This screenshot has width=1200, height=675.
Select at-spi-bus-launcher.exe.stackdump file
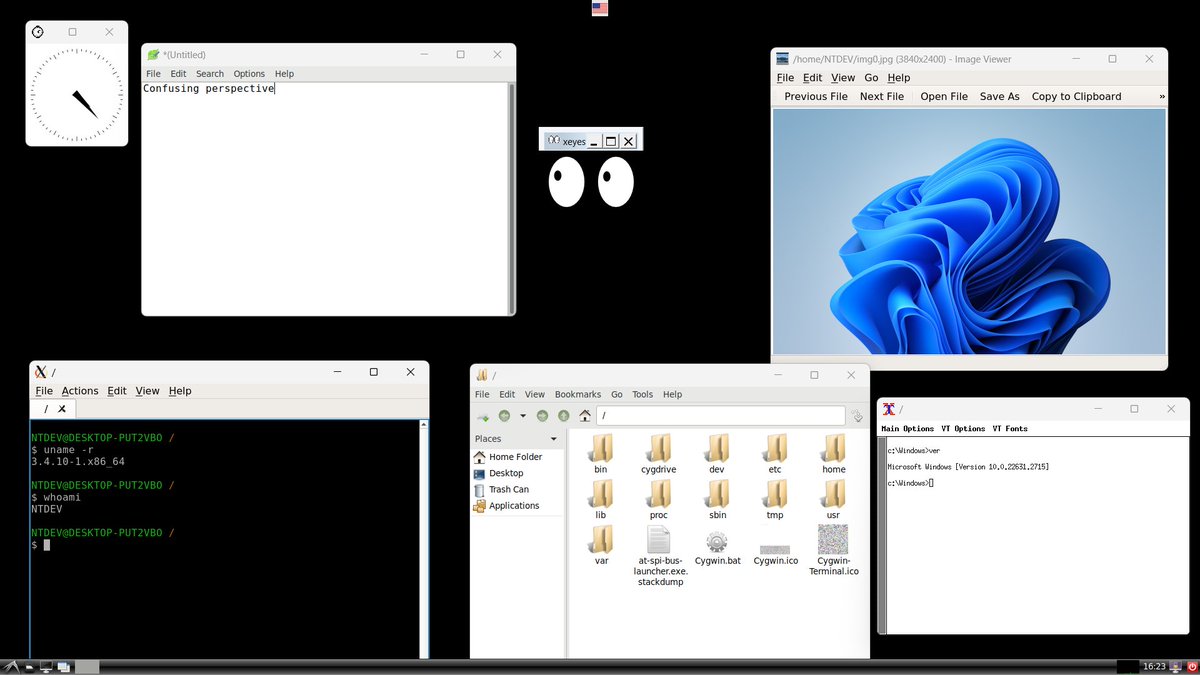(660, 556)
